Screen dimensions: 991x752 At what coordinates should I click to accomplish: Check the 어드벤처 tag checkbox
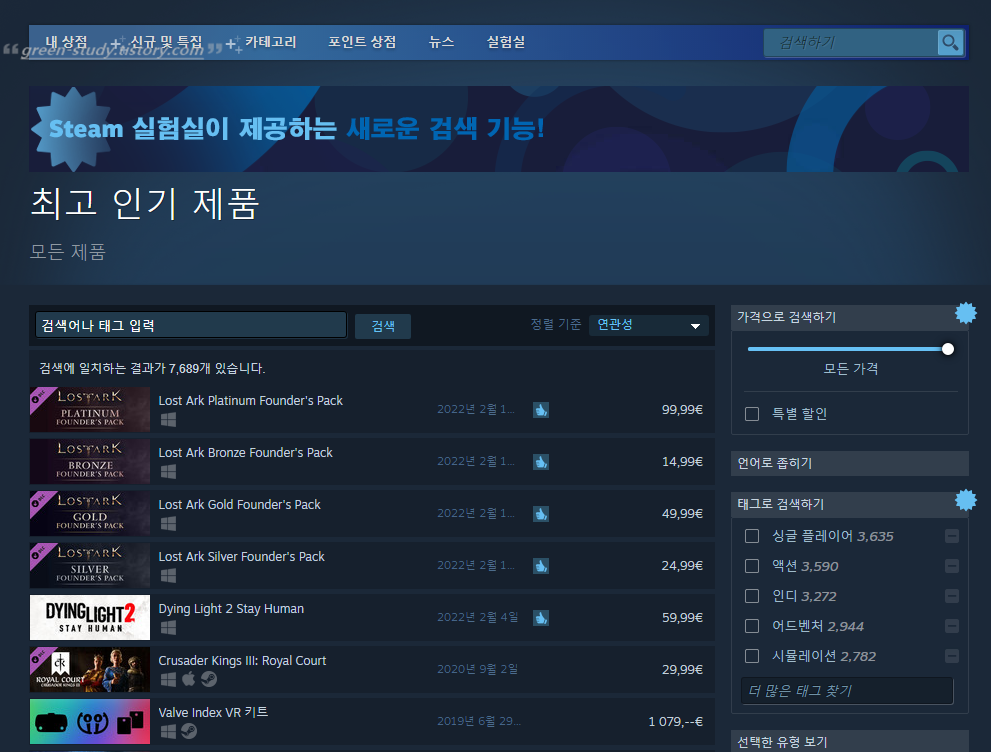coord(752,626)
